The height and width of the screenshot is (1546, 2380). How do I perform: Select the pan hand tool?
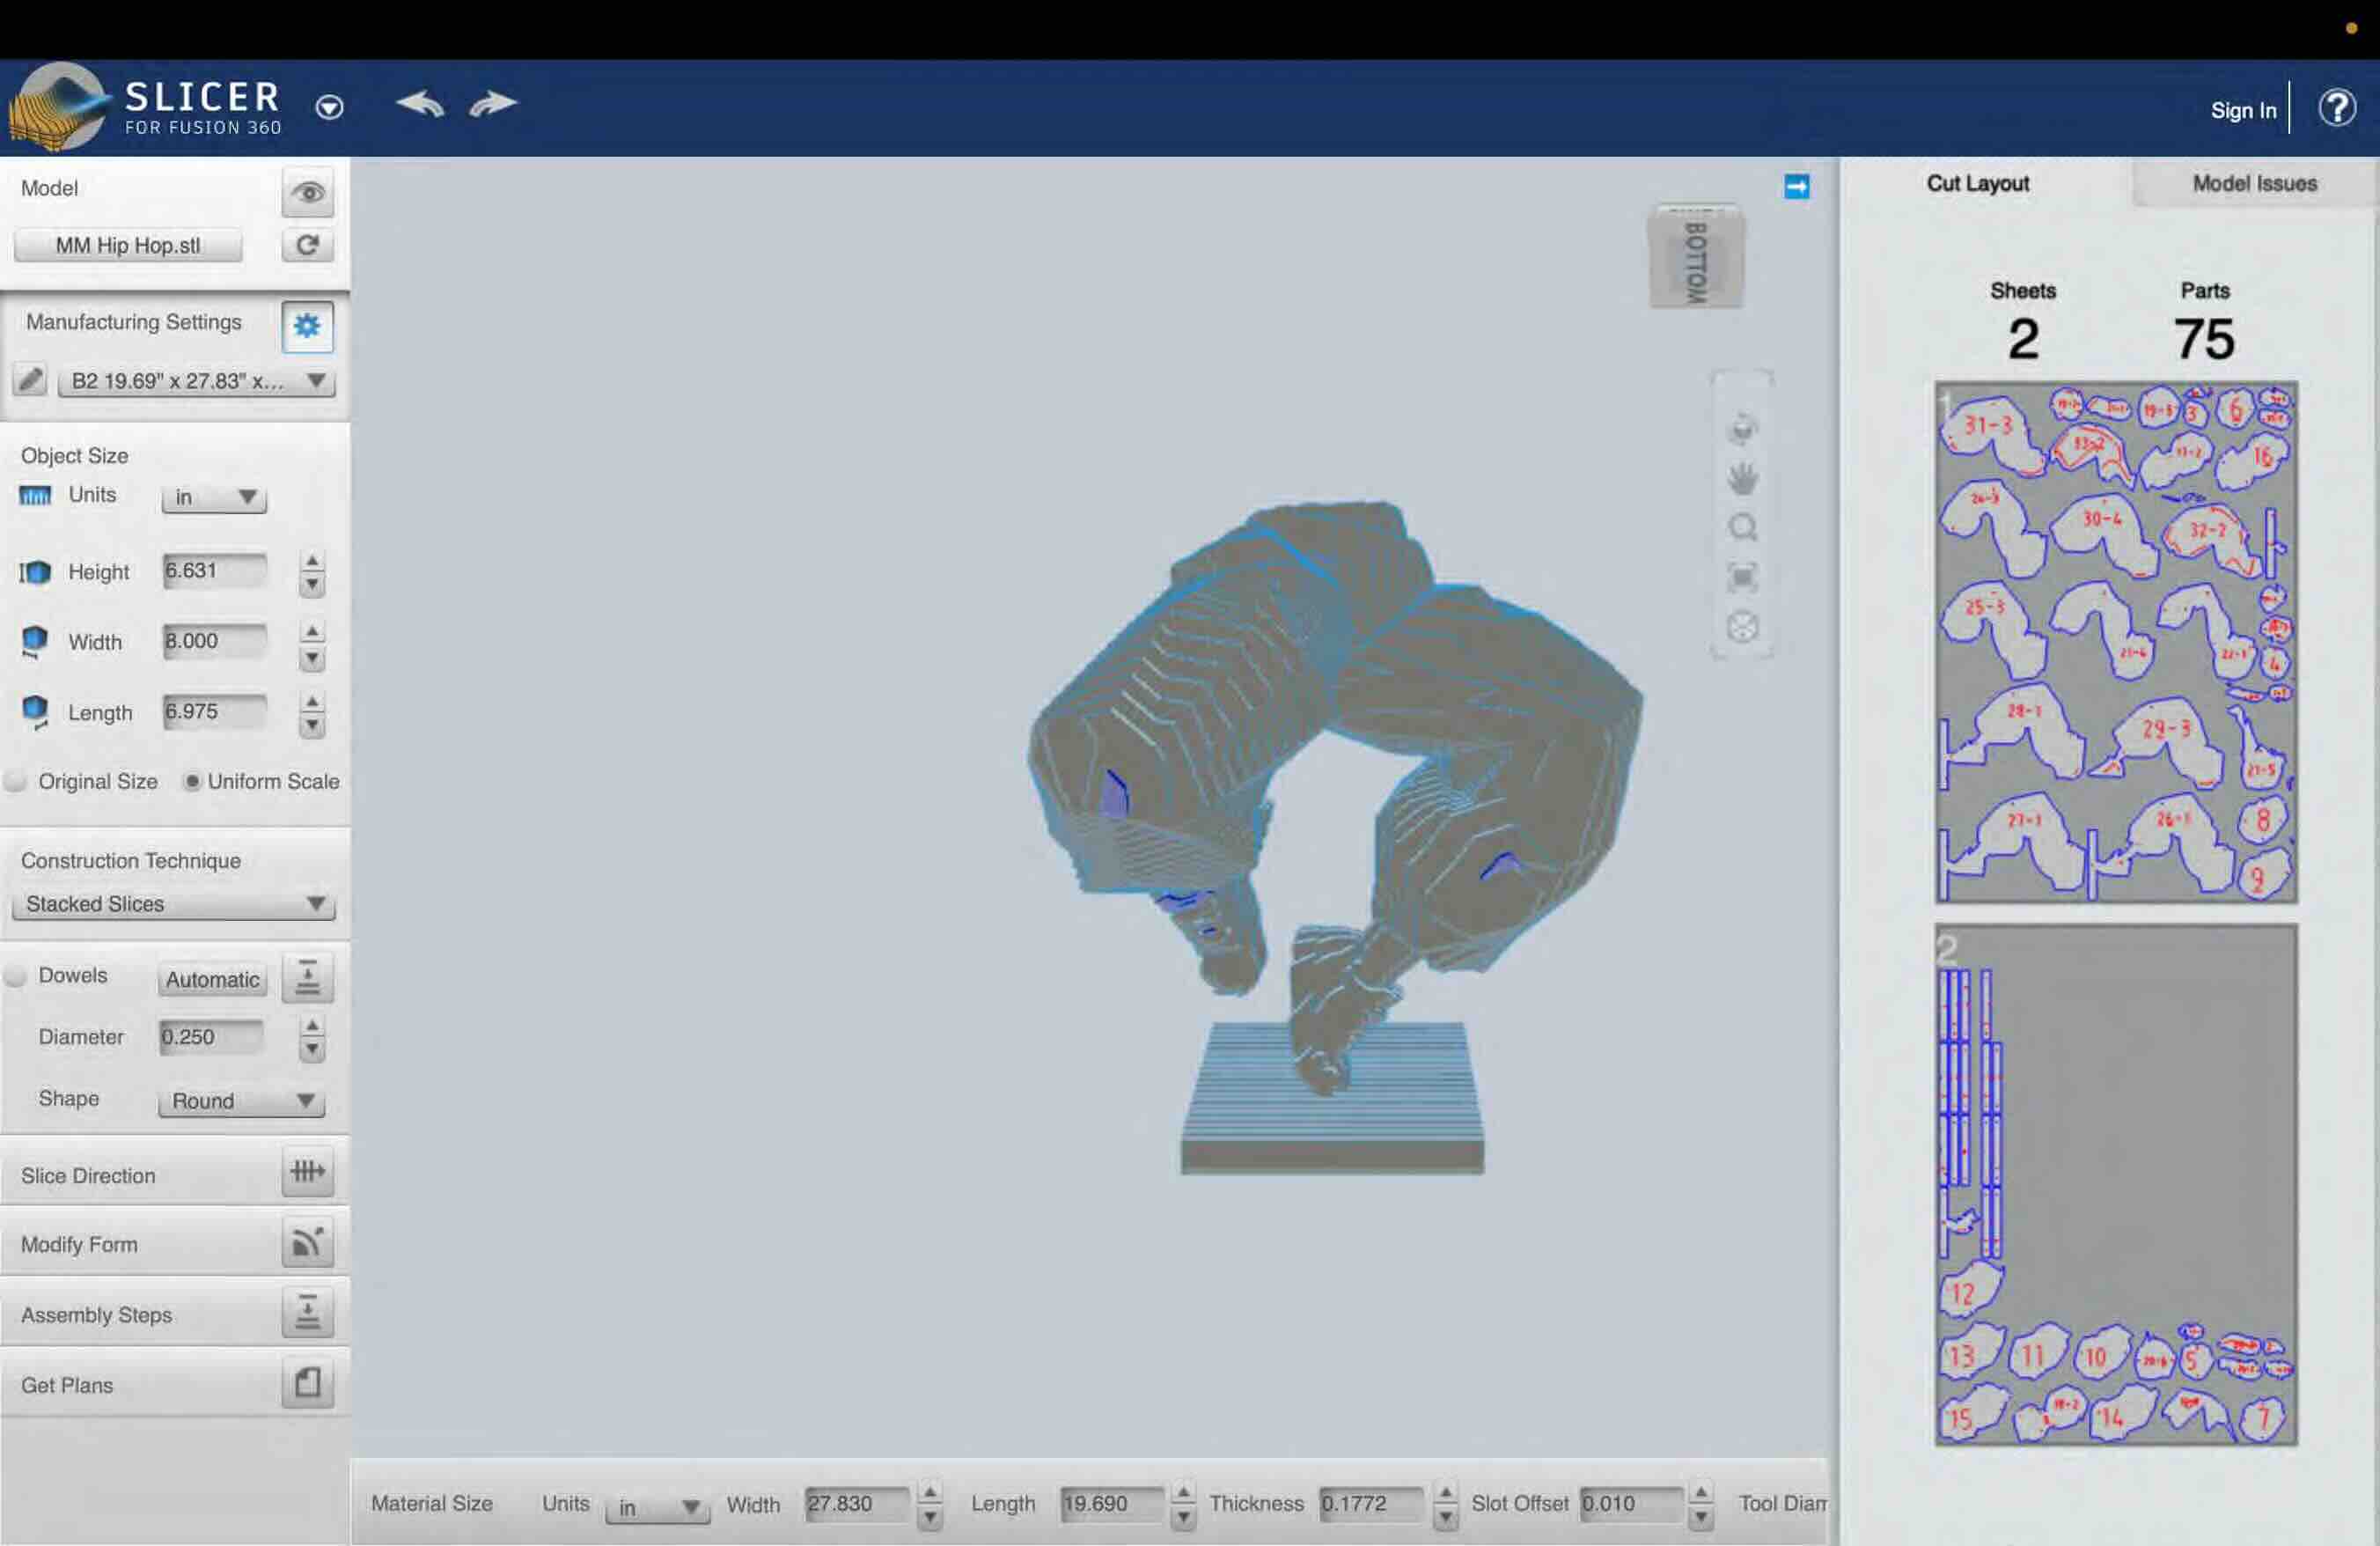[x=1742, y=479]
